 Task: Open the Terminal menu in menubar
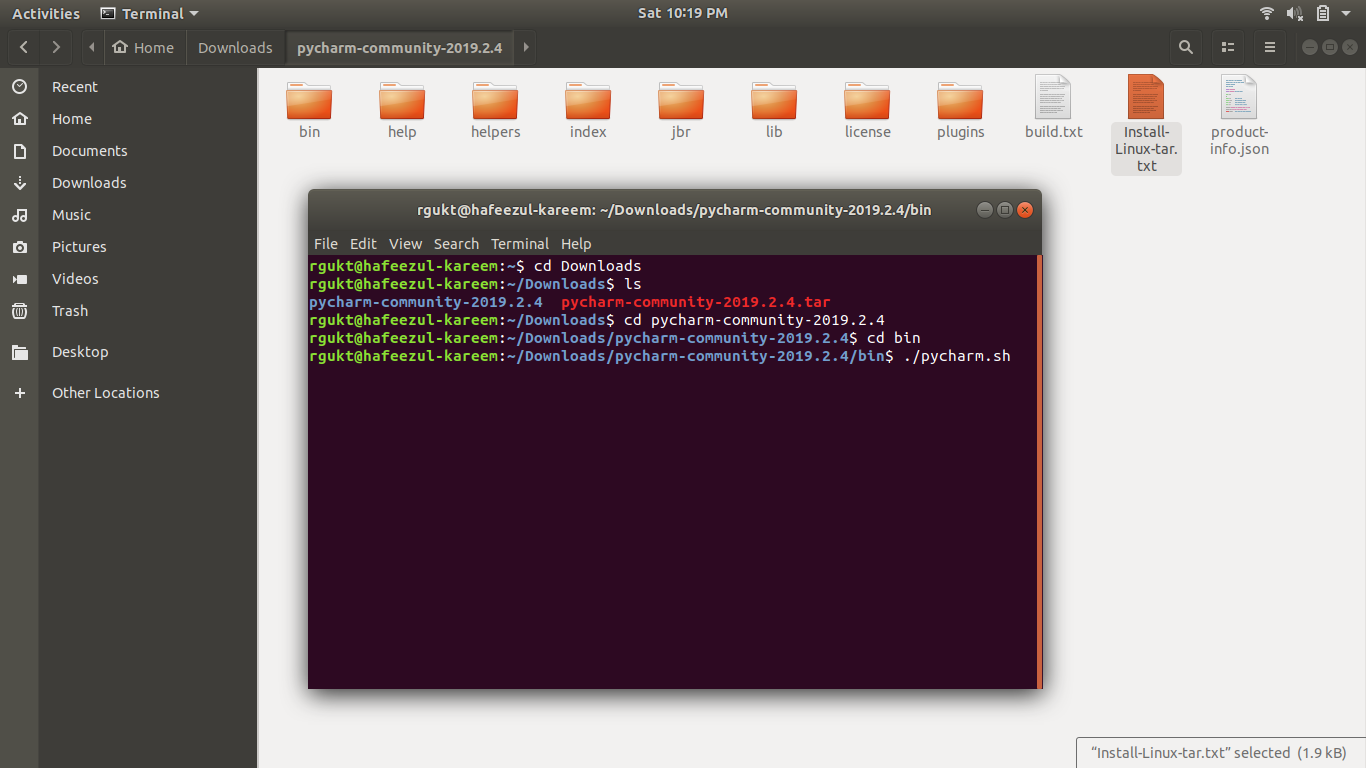point(519,244)
